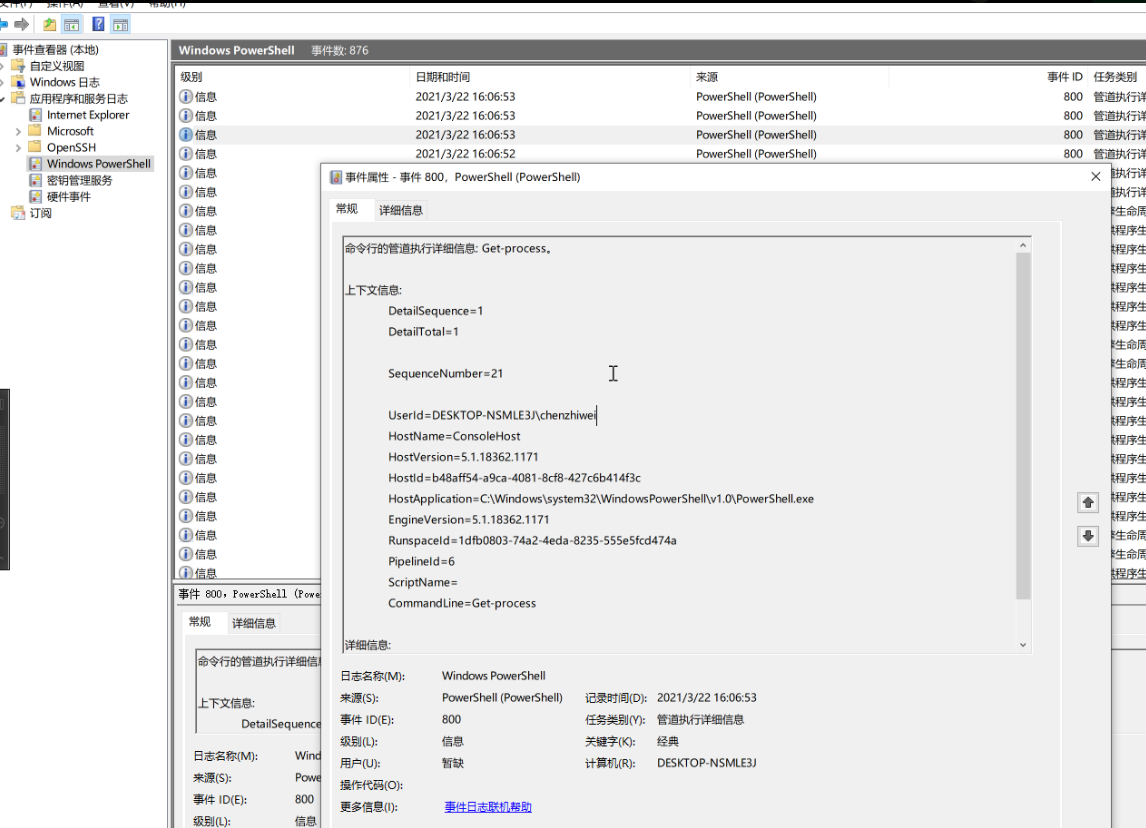Open the 查看 menu
The image size is (1146, 828).
[x=113, y=4]
